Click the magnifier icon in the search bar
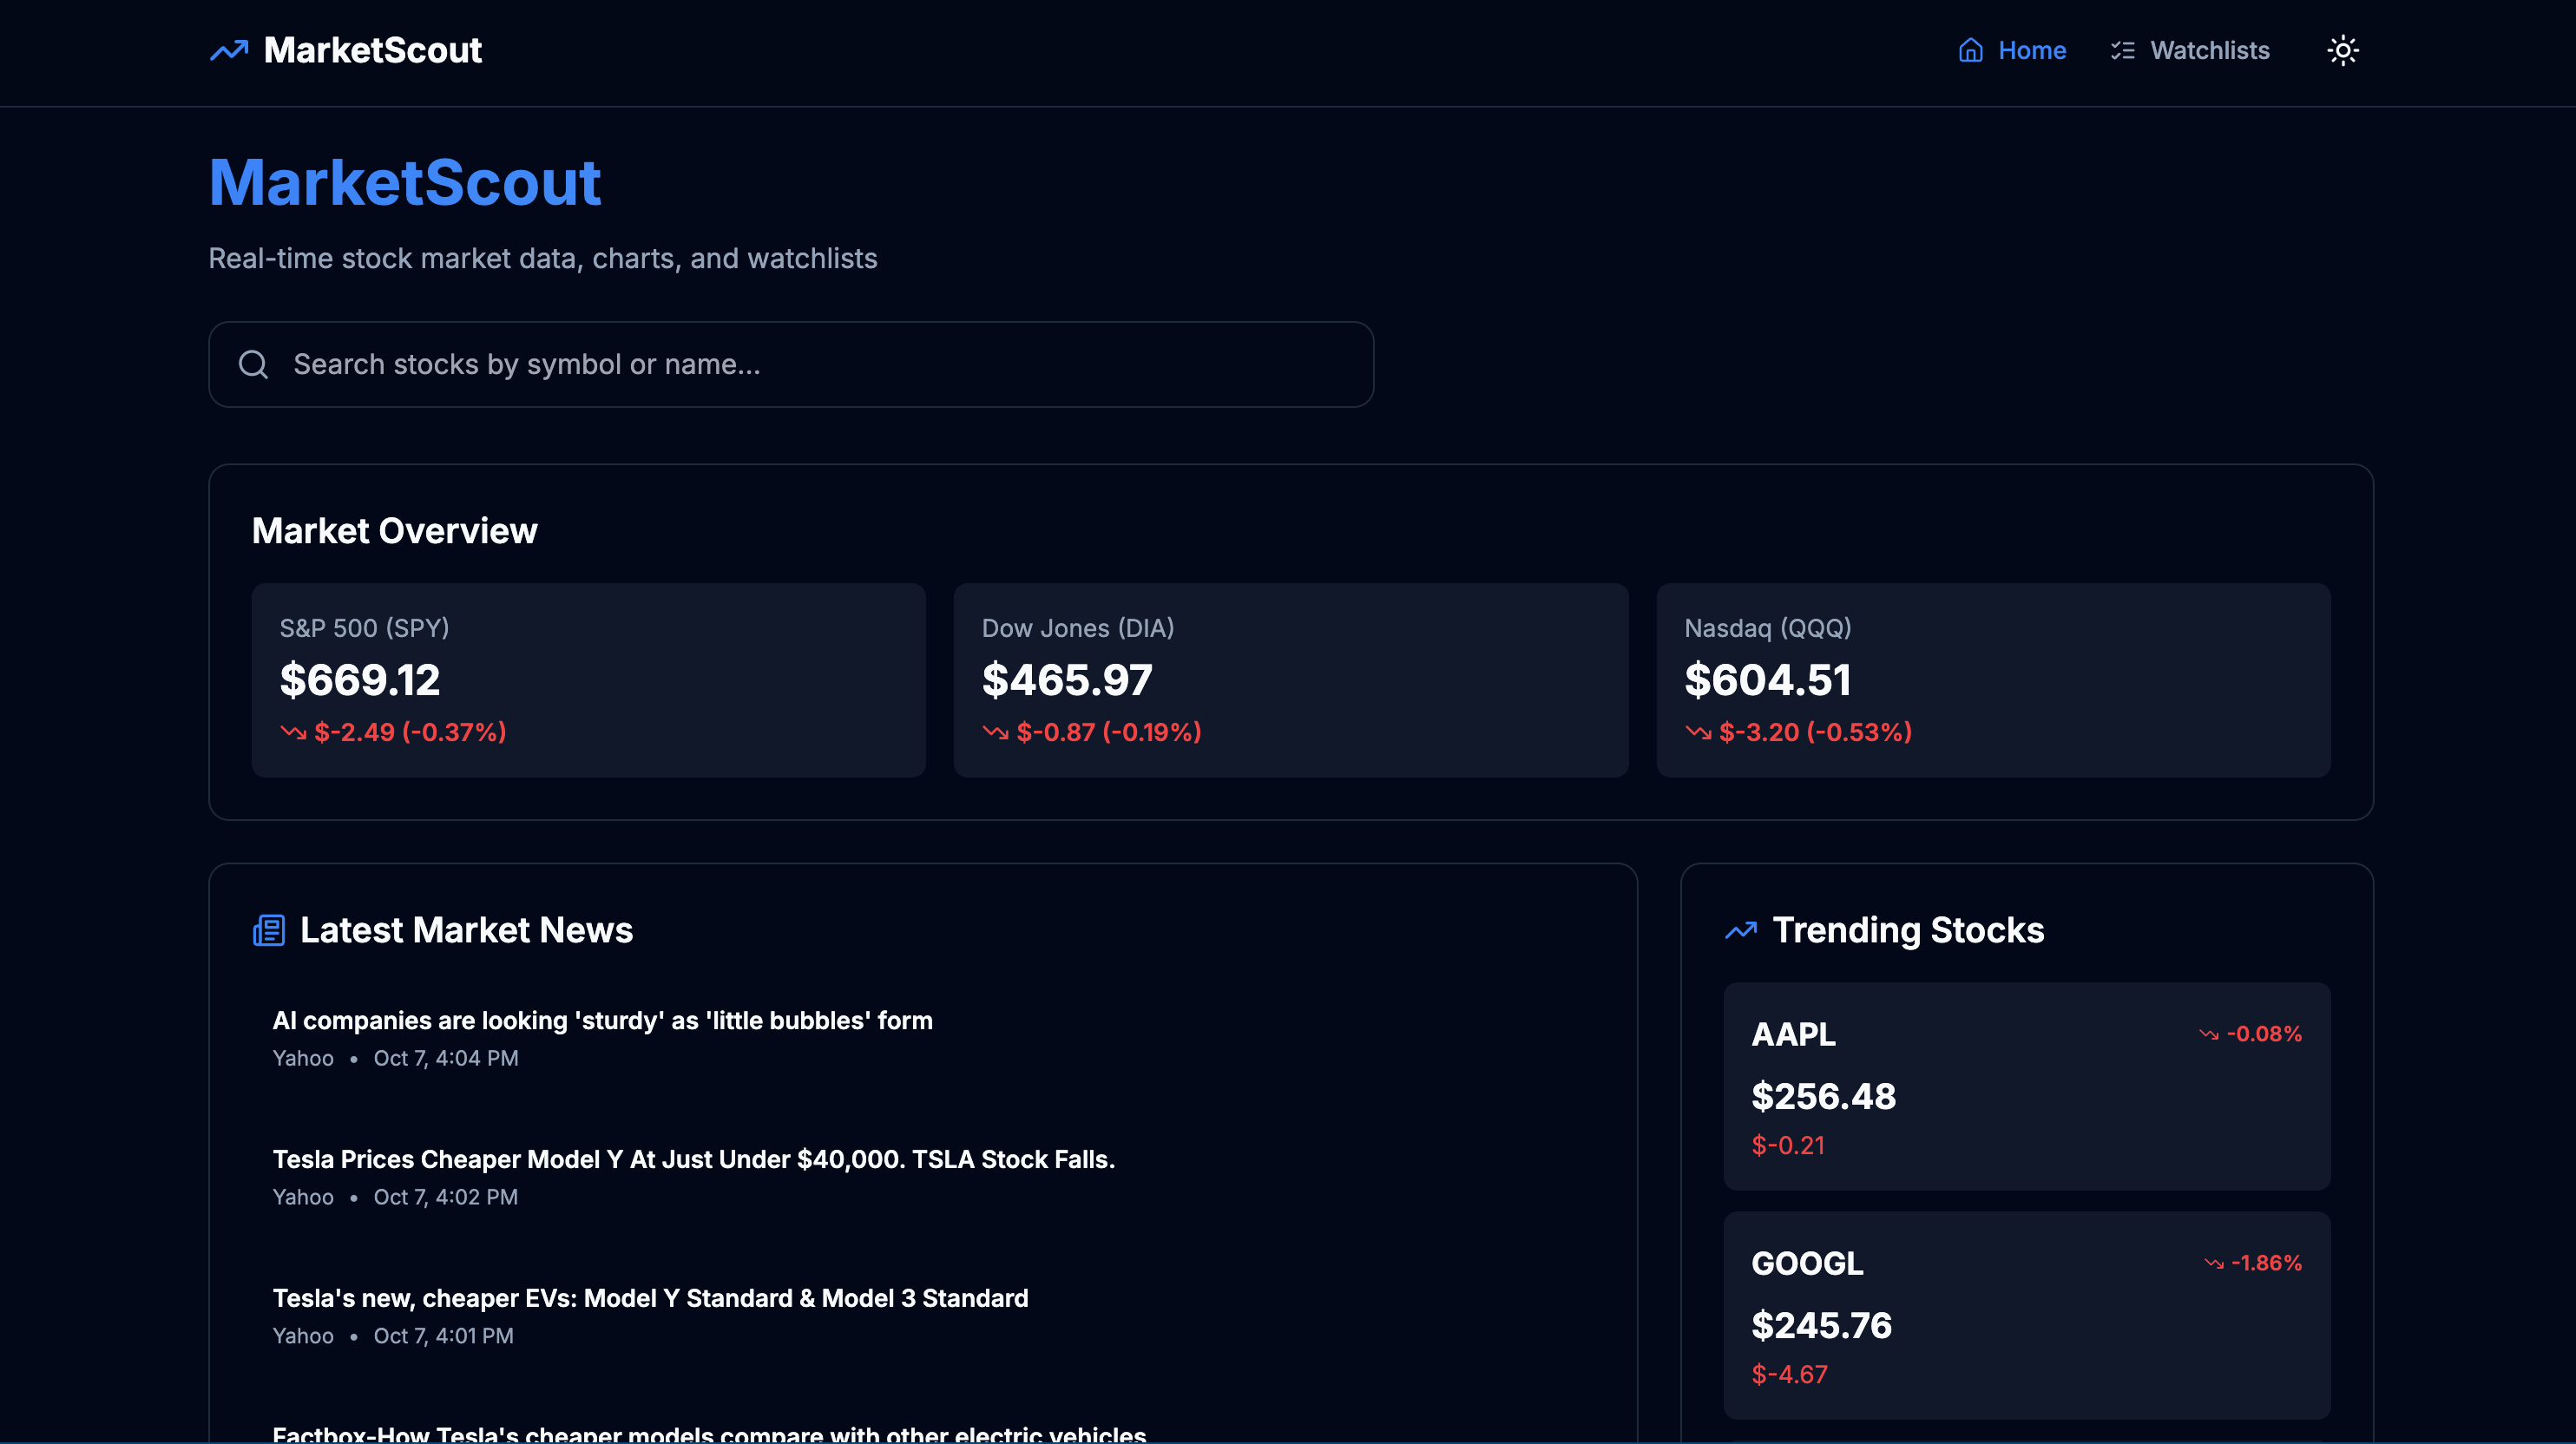The height and width of the screenshot is (1444, 2576). [x=254, y=364]
